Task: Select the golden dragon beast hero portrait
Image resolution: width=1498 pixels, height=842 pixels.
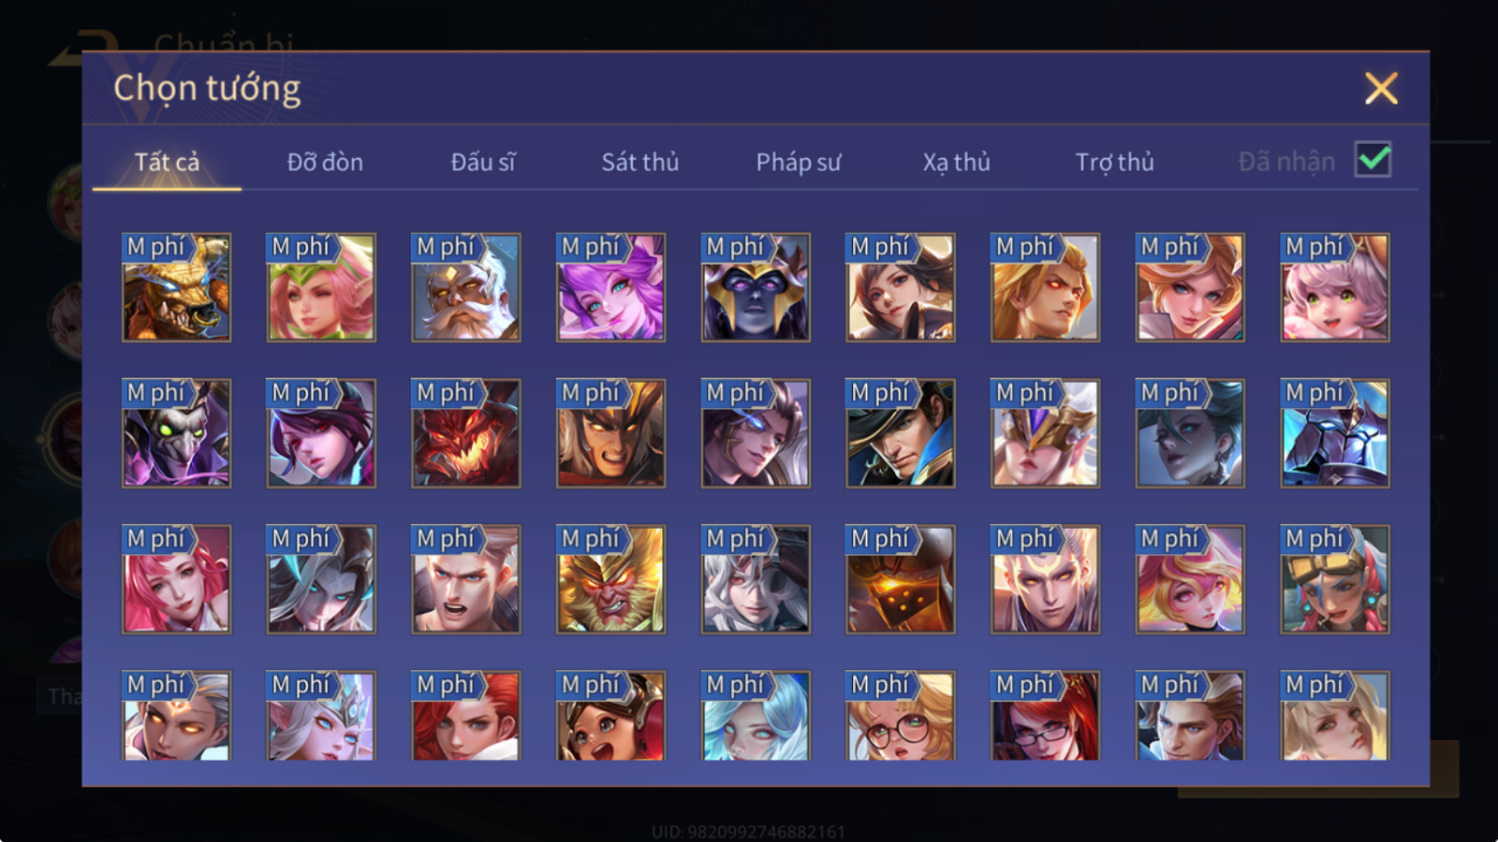Action: (x=176, y=288)
